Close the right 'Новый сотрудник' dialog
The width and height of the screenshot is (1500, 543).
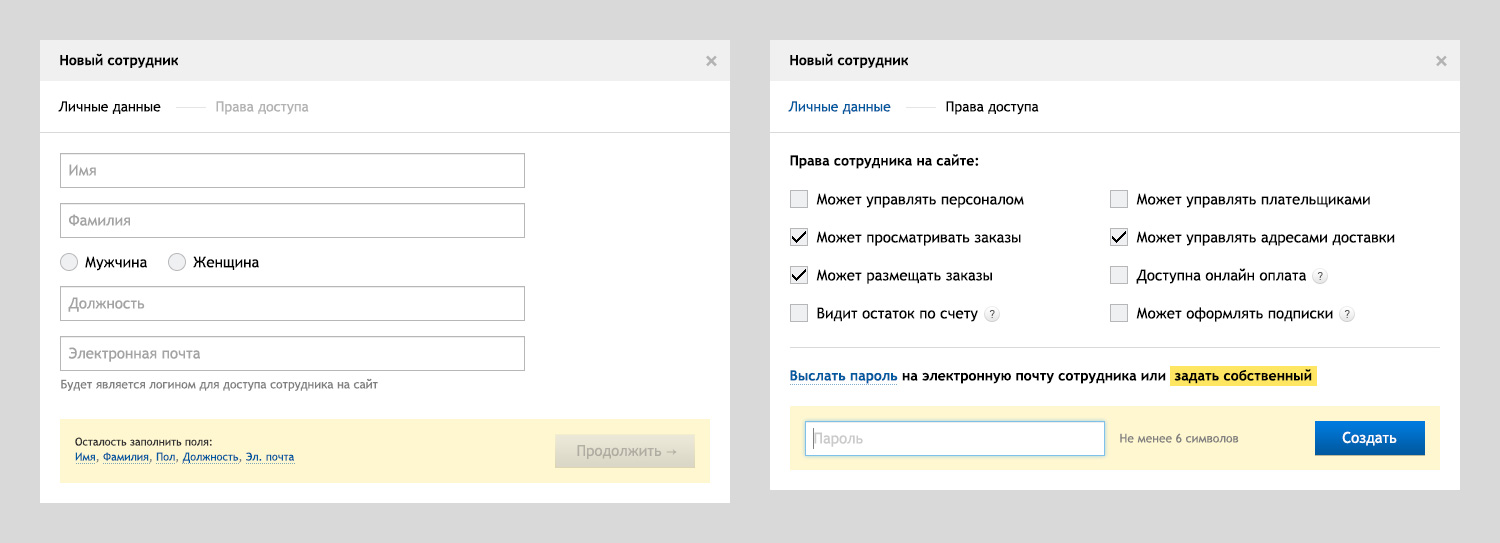(1441, 61)
